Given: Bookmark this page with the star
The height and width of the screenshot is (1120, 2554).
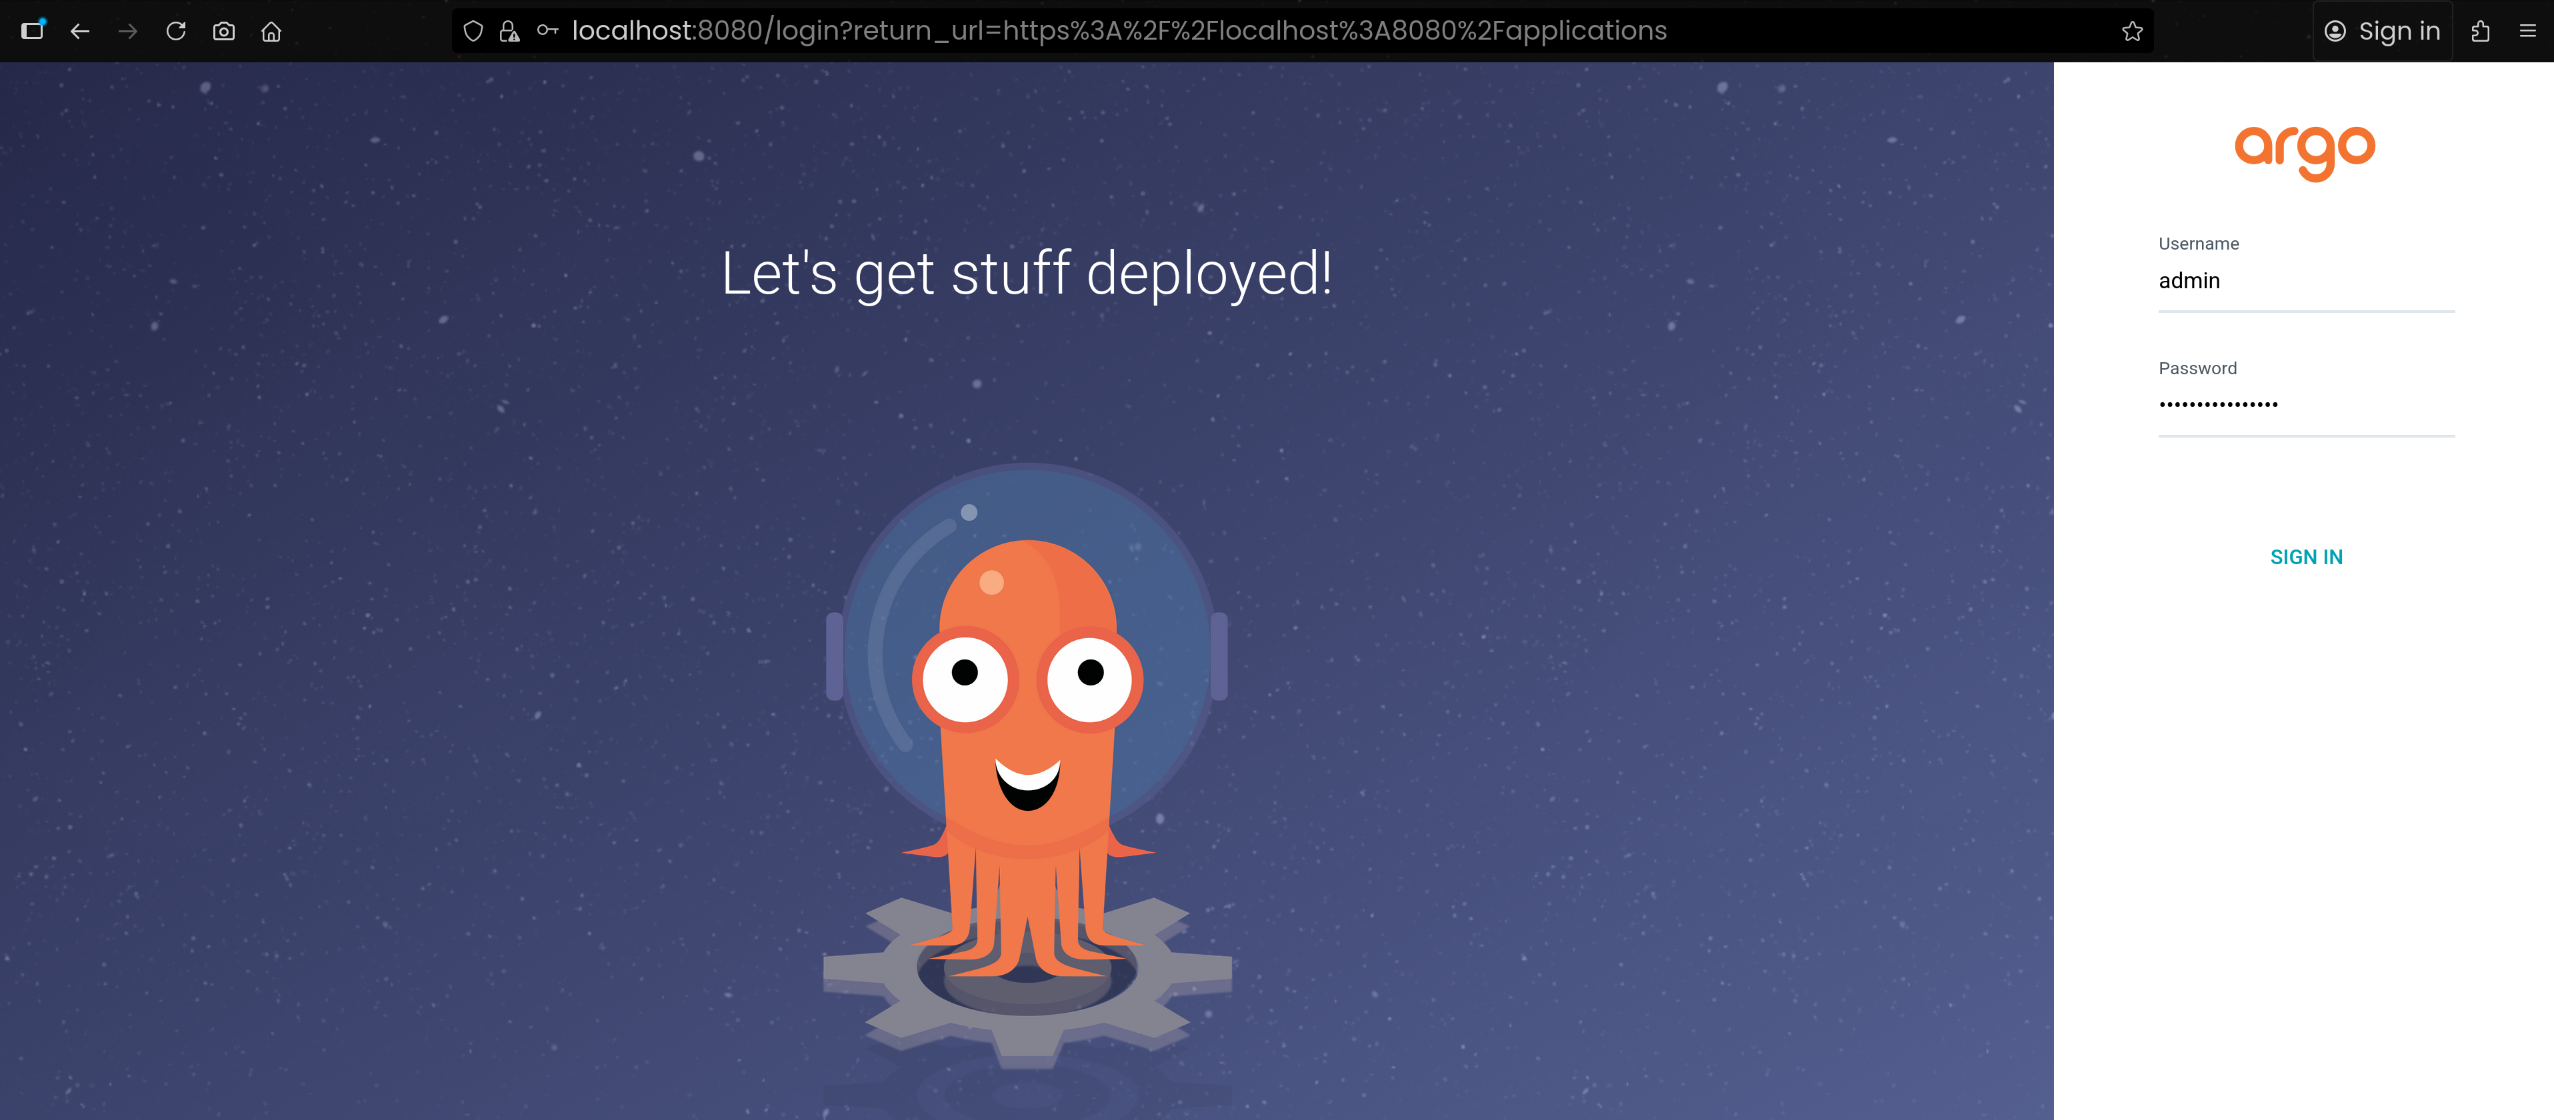Looking at the screenshot, I should 2132,31.
